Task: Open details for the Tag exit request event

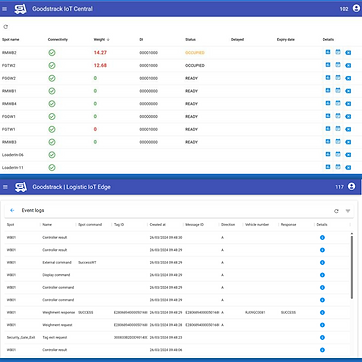Action: click(322, 338)
